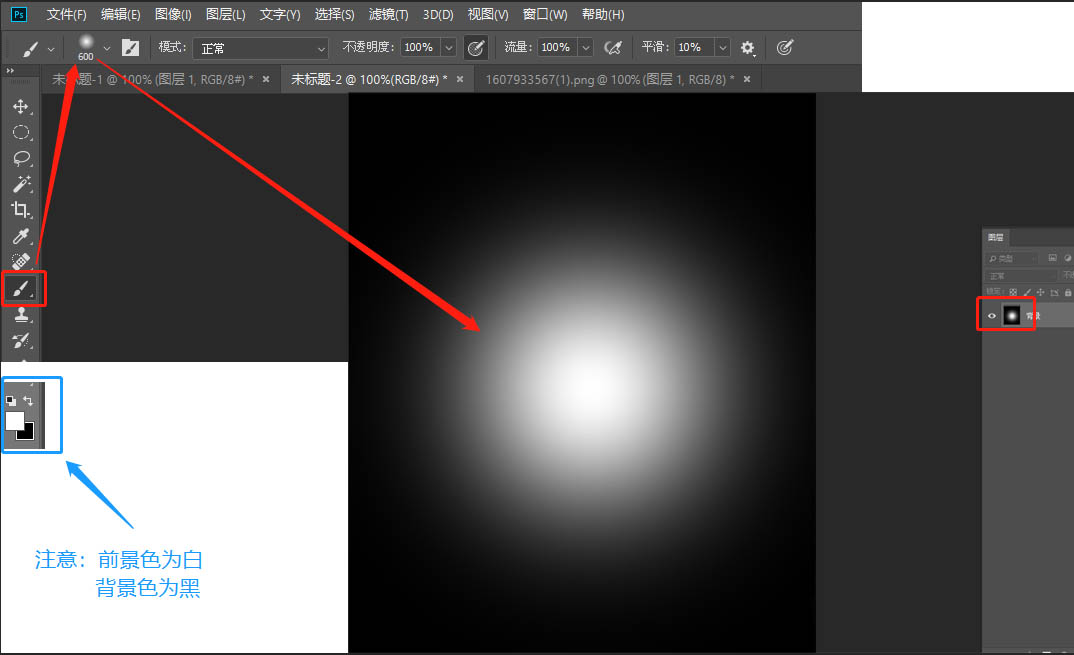Pick the Eyedropper tool

21,237
